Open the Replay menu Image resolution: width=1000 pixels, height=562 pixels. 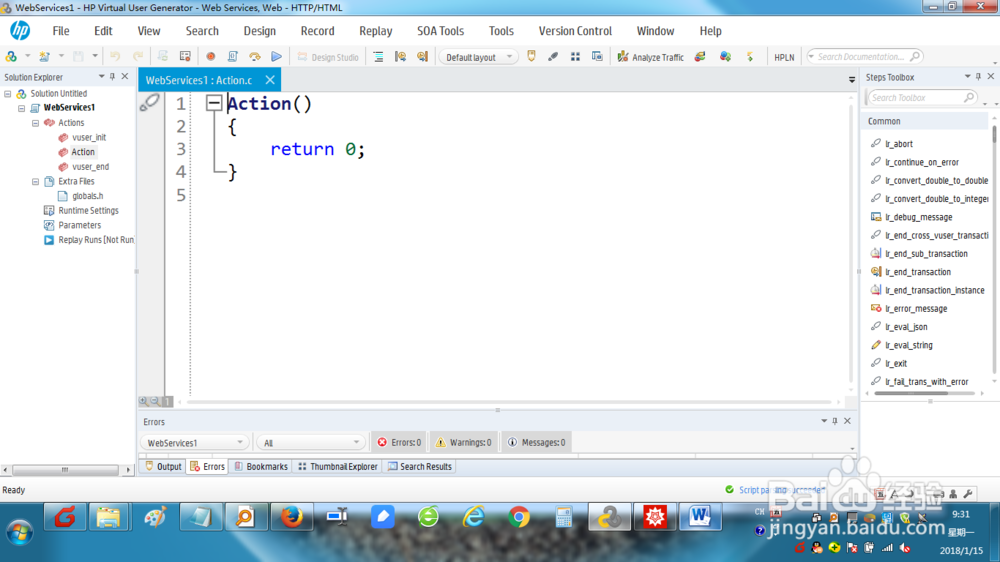point(376,31)
